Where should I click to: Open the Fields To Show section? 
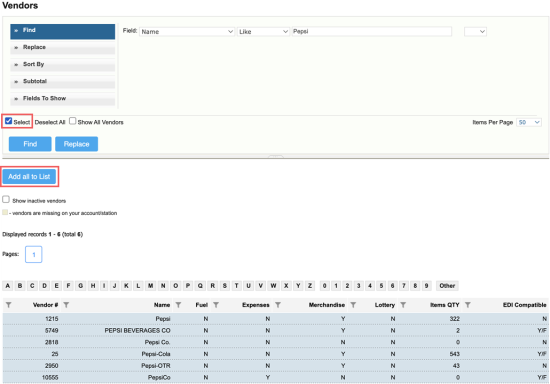tap(62, 99)
